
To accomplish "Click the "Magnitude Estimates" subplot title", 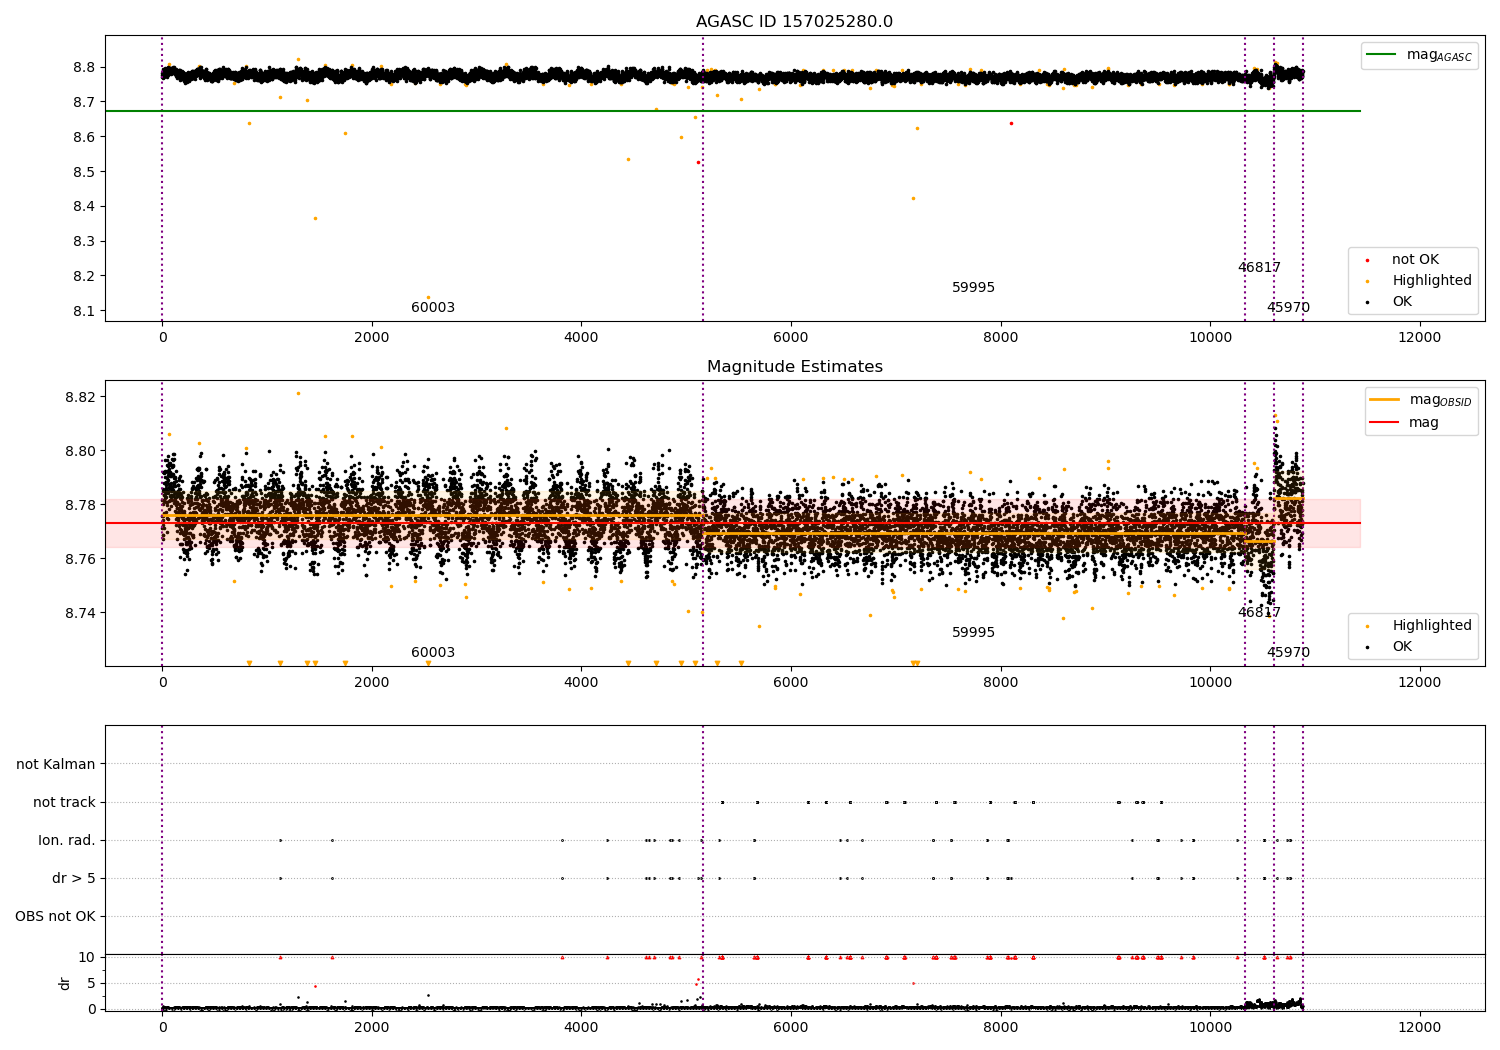I will pyautogui.click(x=794, y=366).
